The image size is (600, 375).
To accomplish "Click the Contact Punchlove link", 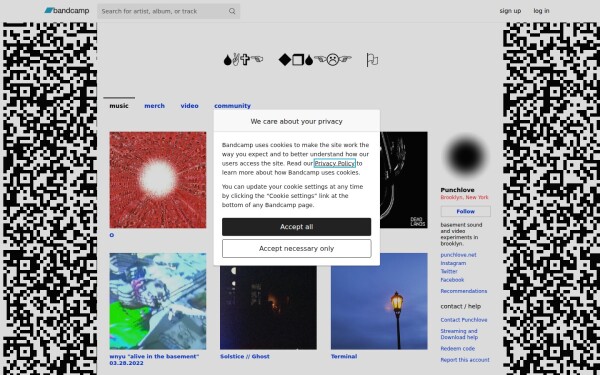I will (x=464, y=320).
